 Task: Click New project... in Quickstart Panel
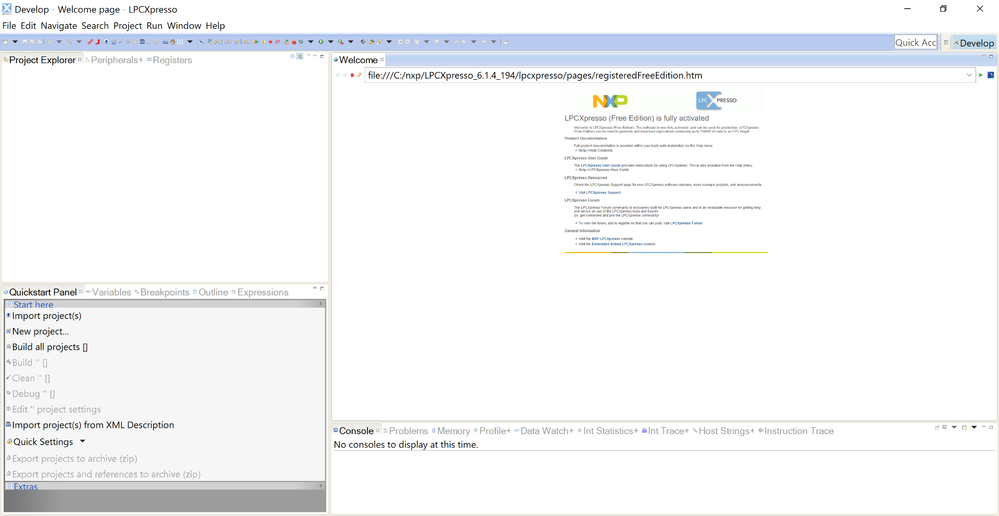pyautogui.click(x=41, y=331)
